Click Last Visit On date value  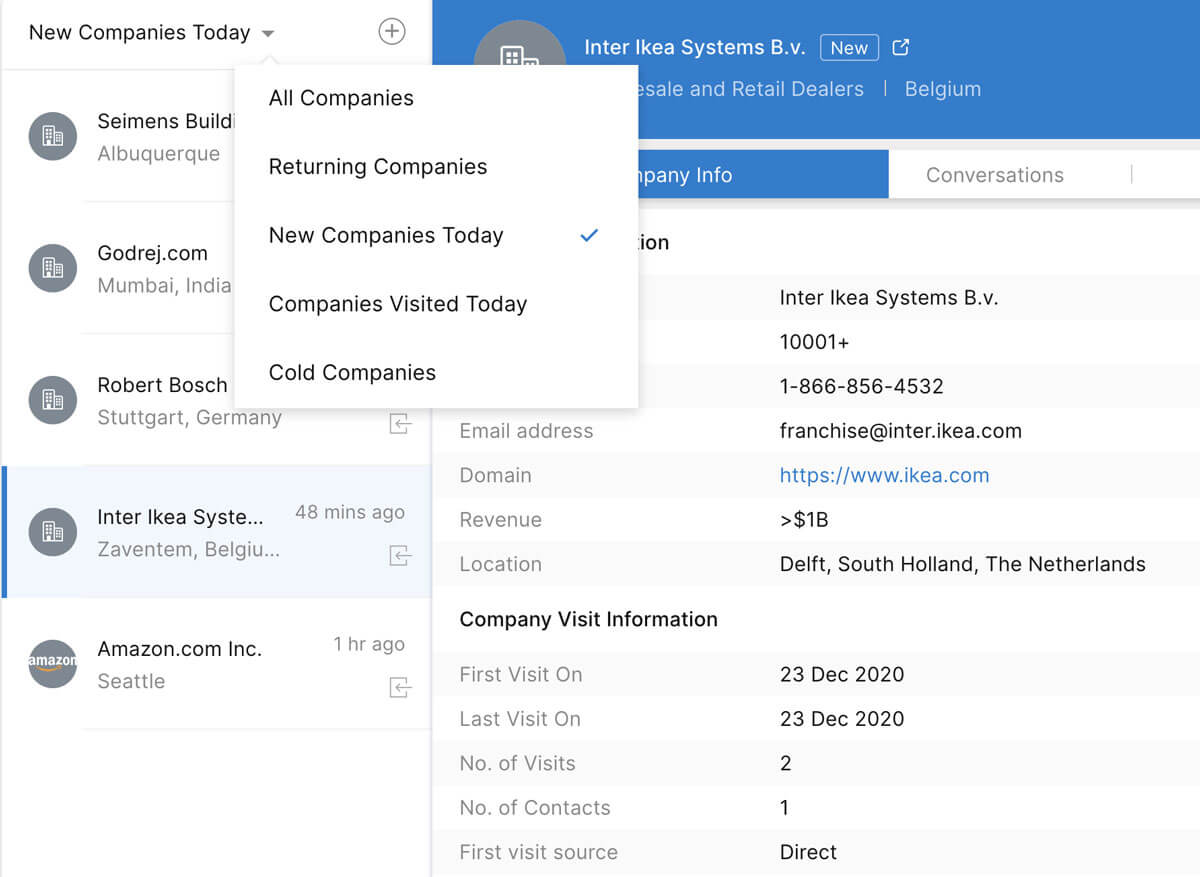(841, 719)
